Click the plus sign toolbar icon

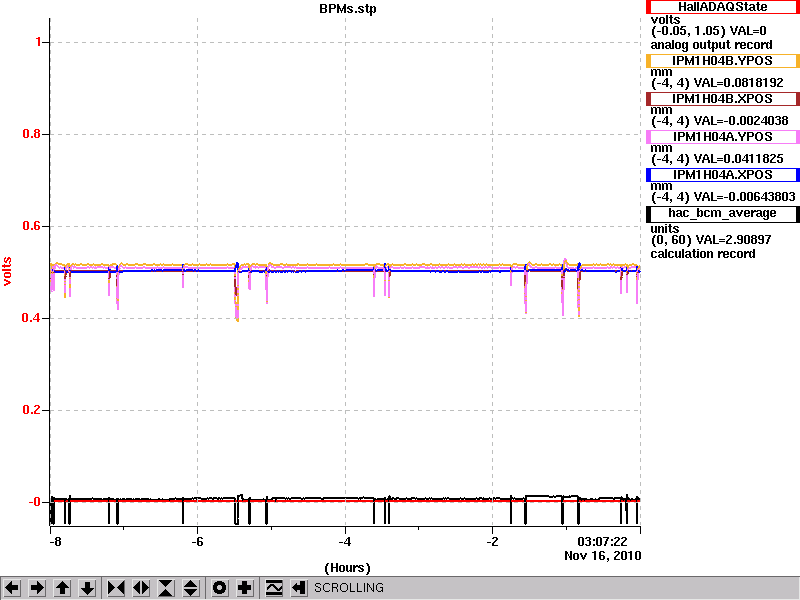[x=245, y=588]
